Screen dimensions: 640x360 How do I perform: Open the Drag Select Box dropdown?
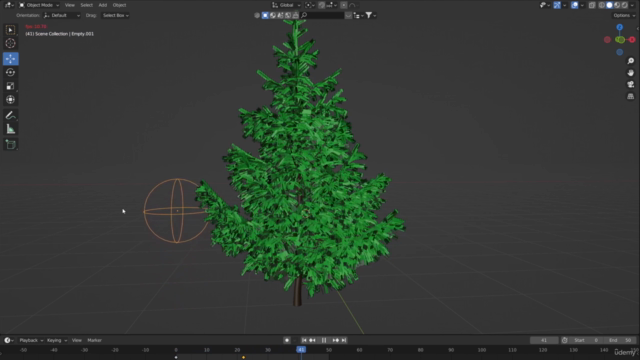(x=116, y=15)
